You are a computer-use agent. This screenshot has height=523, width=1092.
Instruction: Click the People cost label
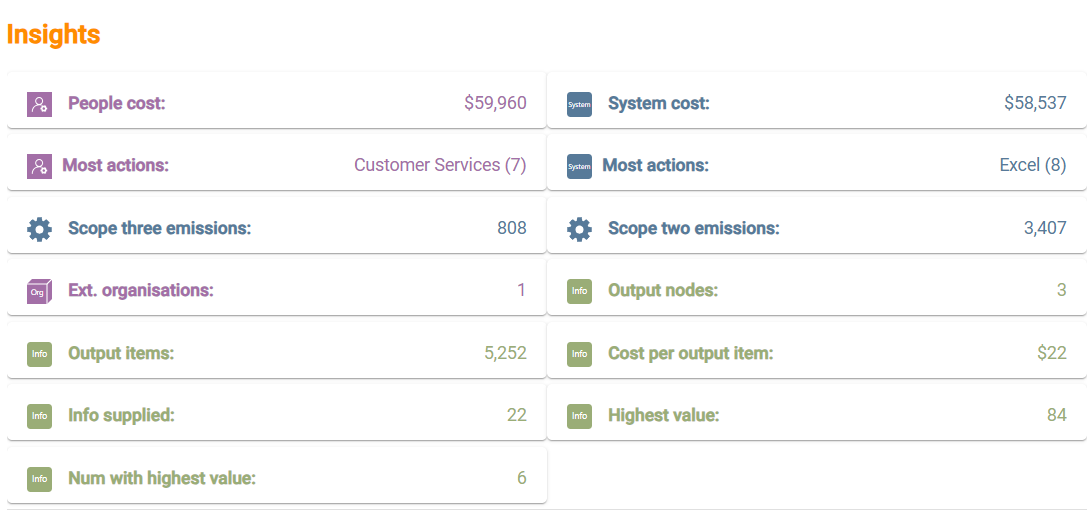(x=116, y=103)
